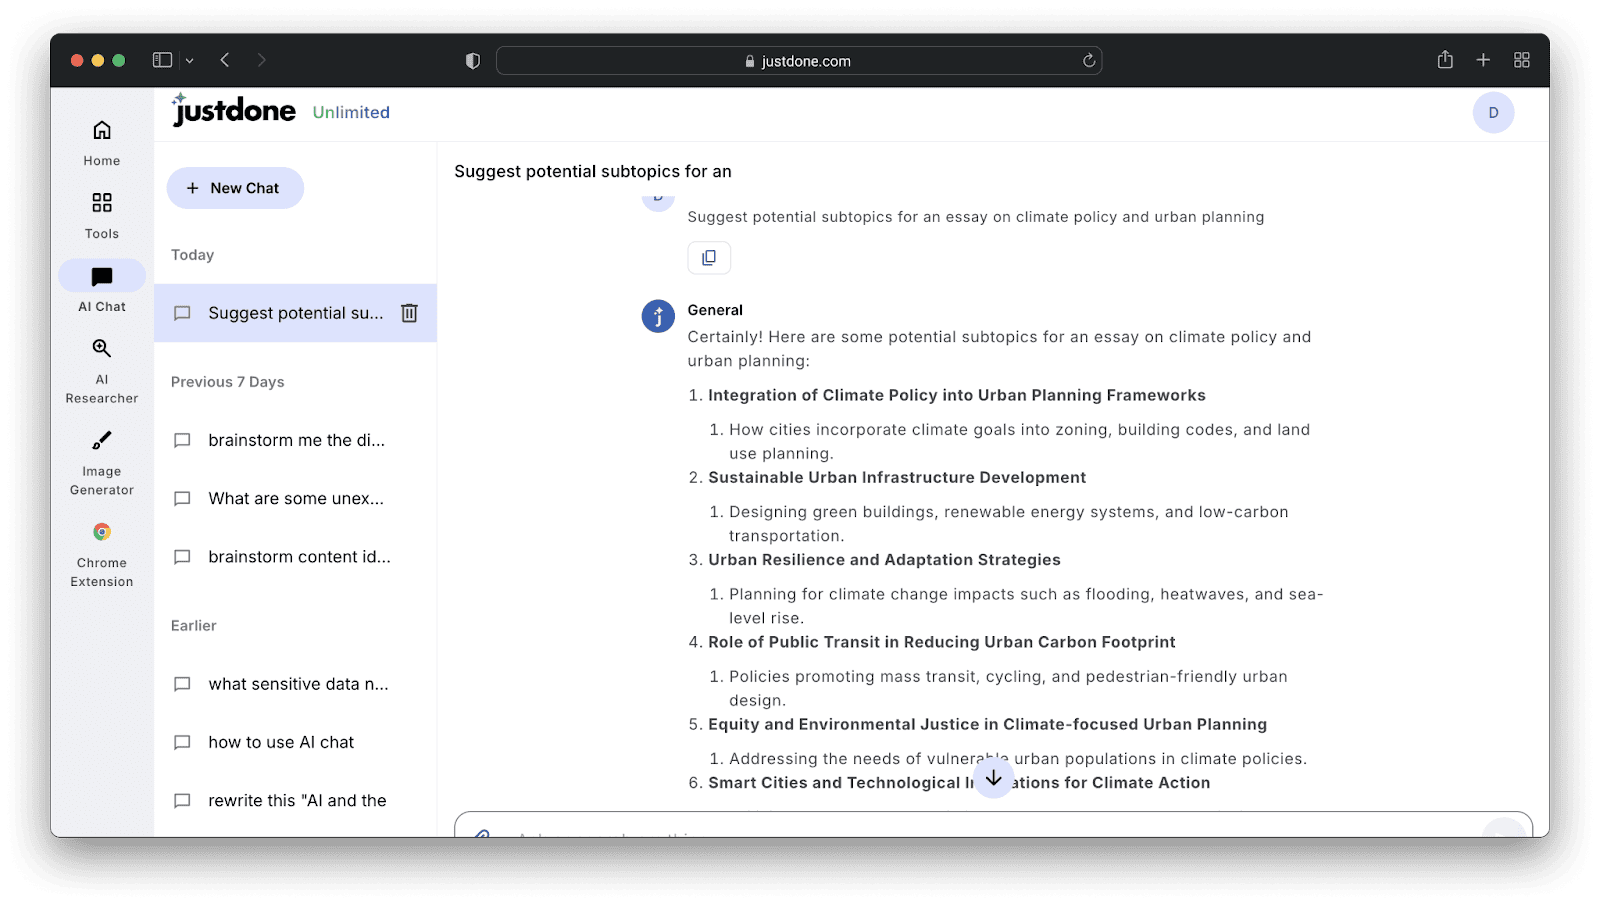Image resolution: width=1600 pixels, height=904 pixels.
Task: Open Chrome Extension link in sidebar
Action: pyautogui.click(x=102, y=553)
